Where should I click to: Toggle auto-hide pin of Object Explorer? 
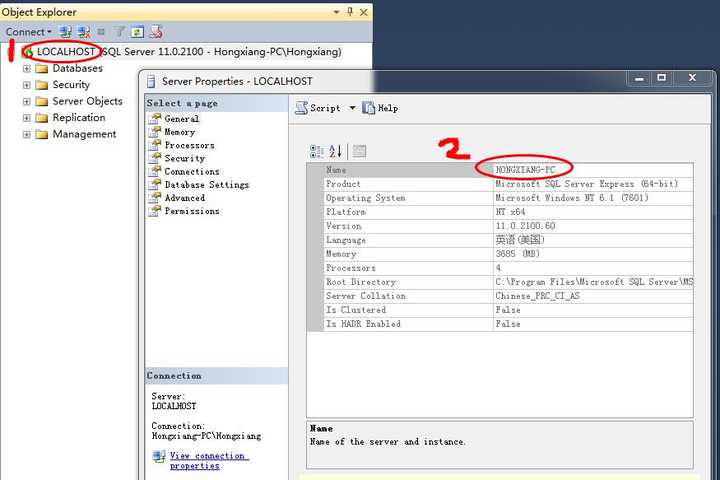(350, 12)
